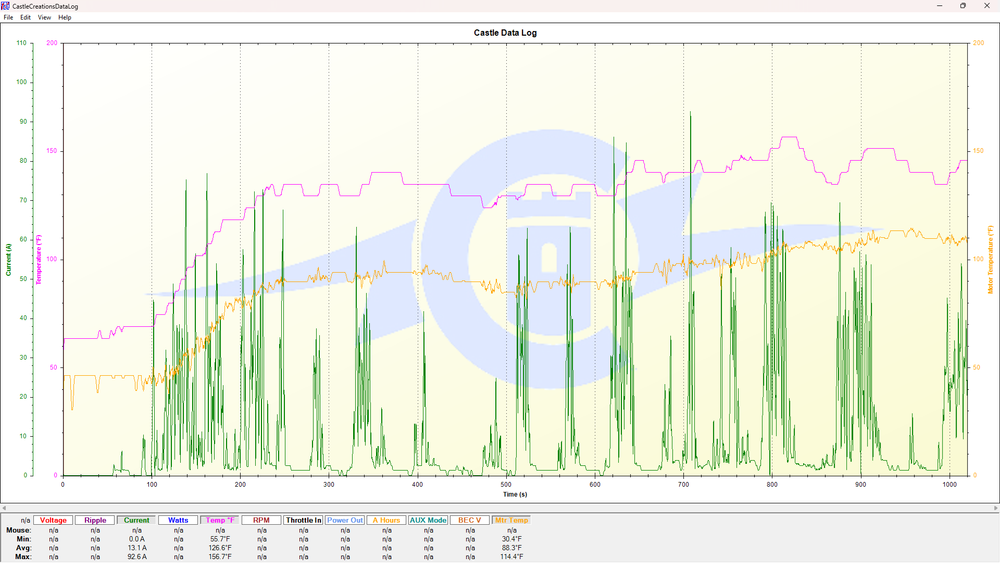Click the max motor temp 114.4°F
Image resolution: width=1000 pixels, height=563 pixels.
pyautogui.click(x=511, y=557)
